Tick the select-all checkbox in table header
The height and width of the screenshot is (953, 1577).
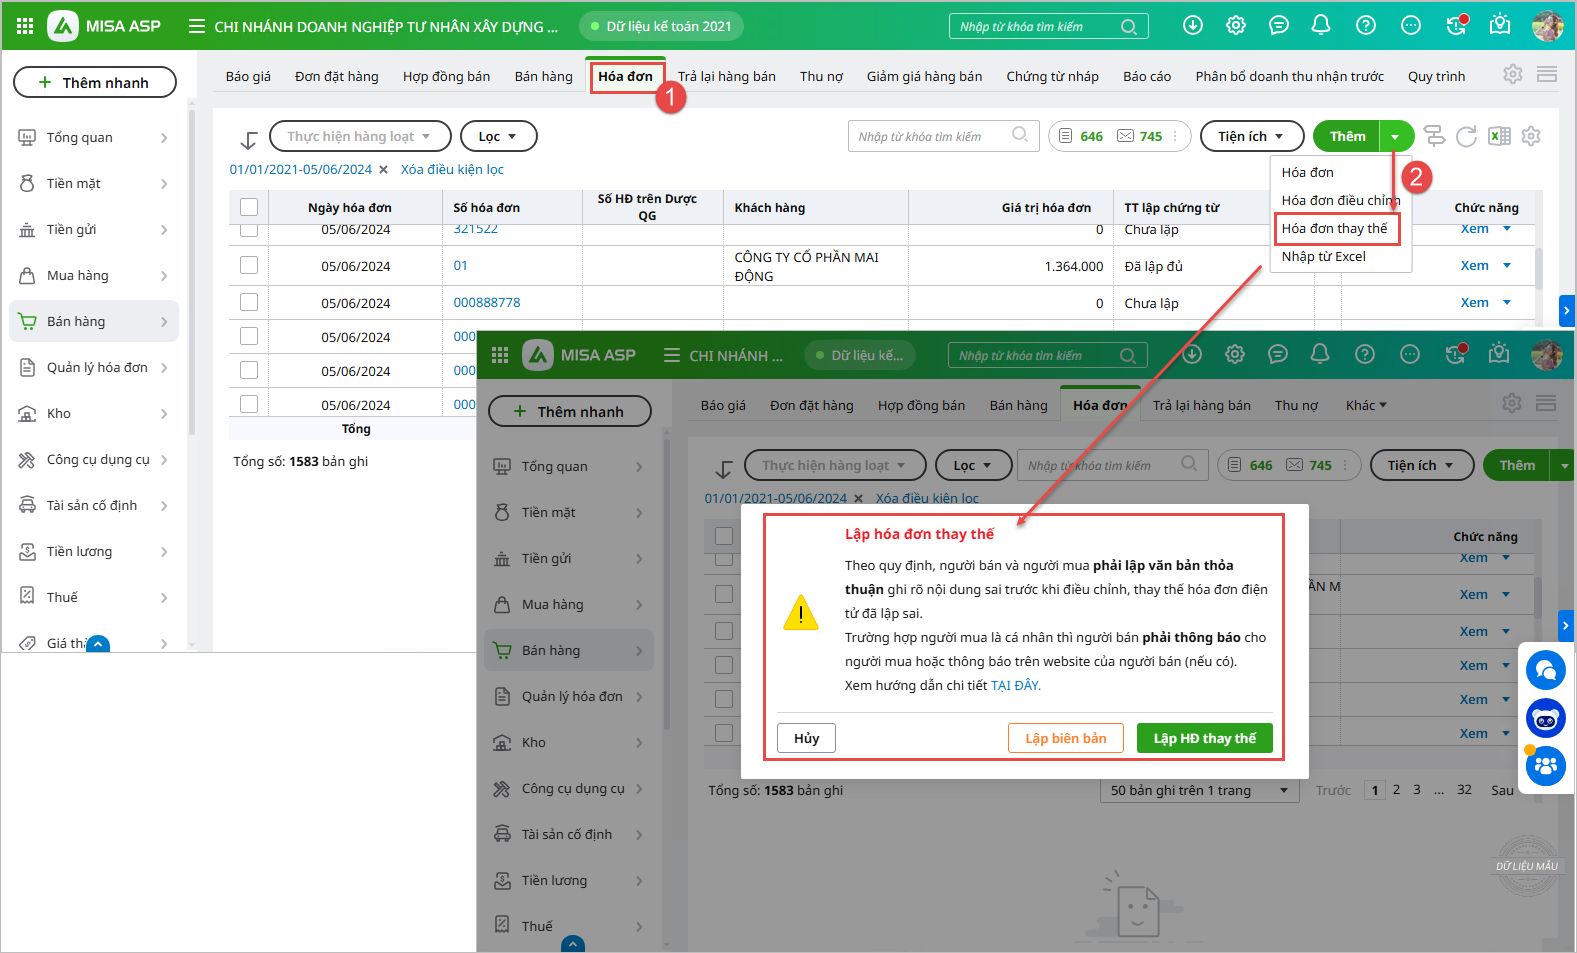pyautogui.click(x=249, y=207)
